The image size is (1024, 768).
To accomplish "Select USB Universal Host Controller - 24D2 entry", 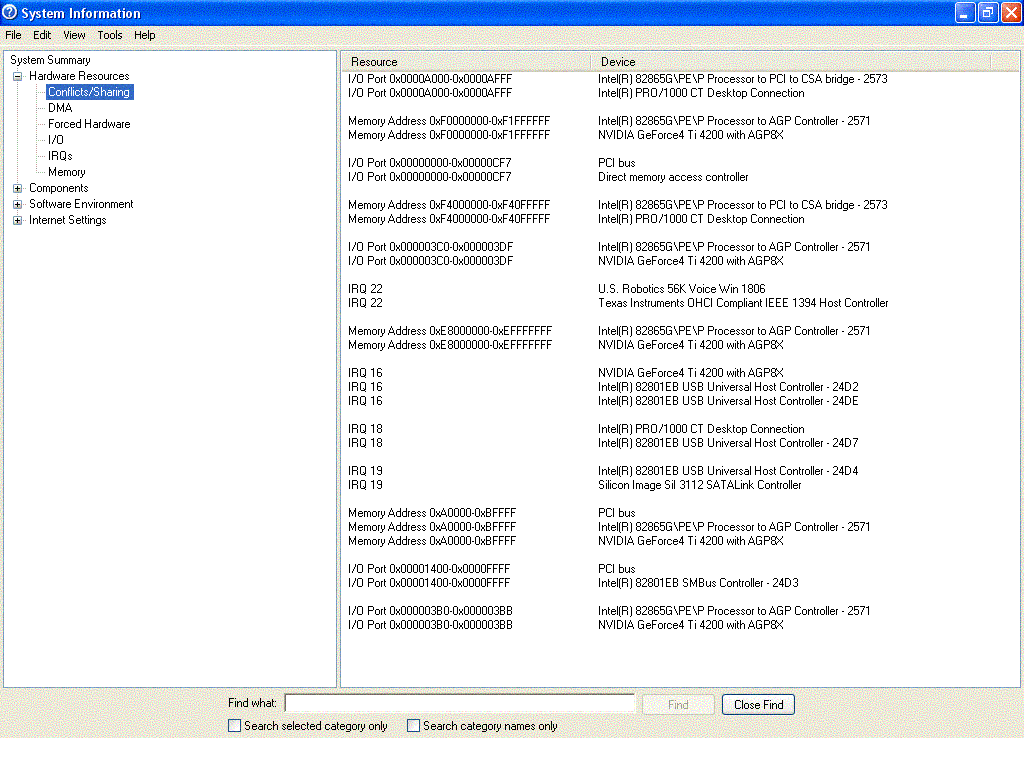I will coord(728,387).
